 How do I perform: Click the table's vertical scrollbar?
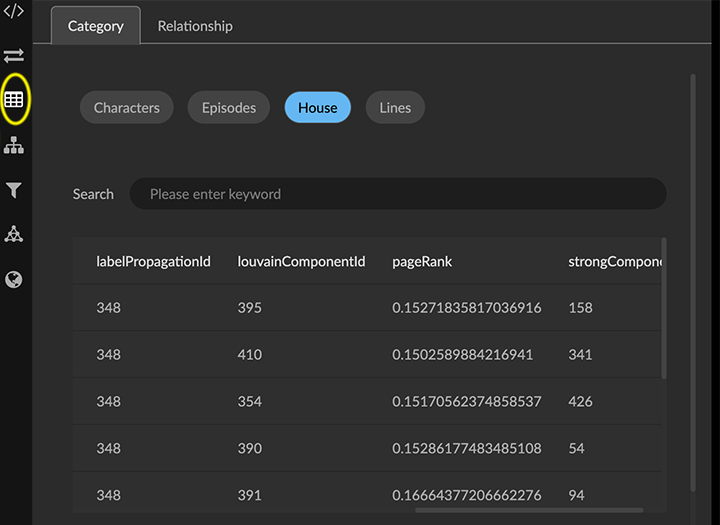click(664, 308)
